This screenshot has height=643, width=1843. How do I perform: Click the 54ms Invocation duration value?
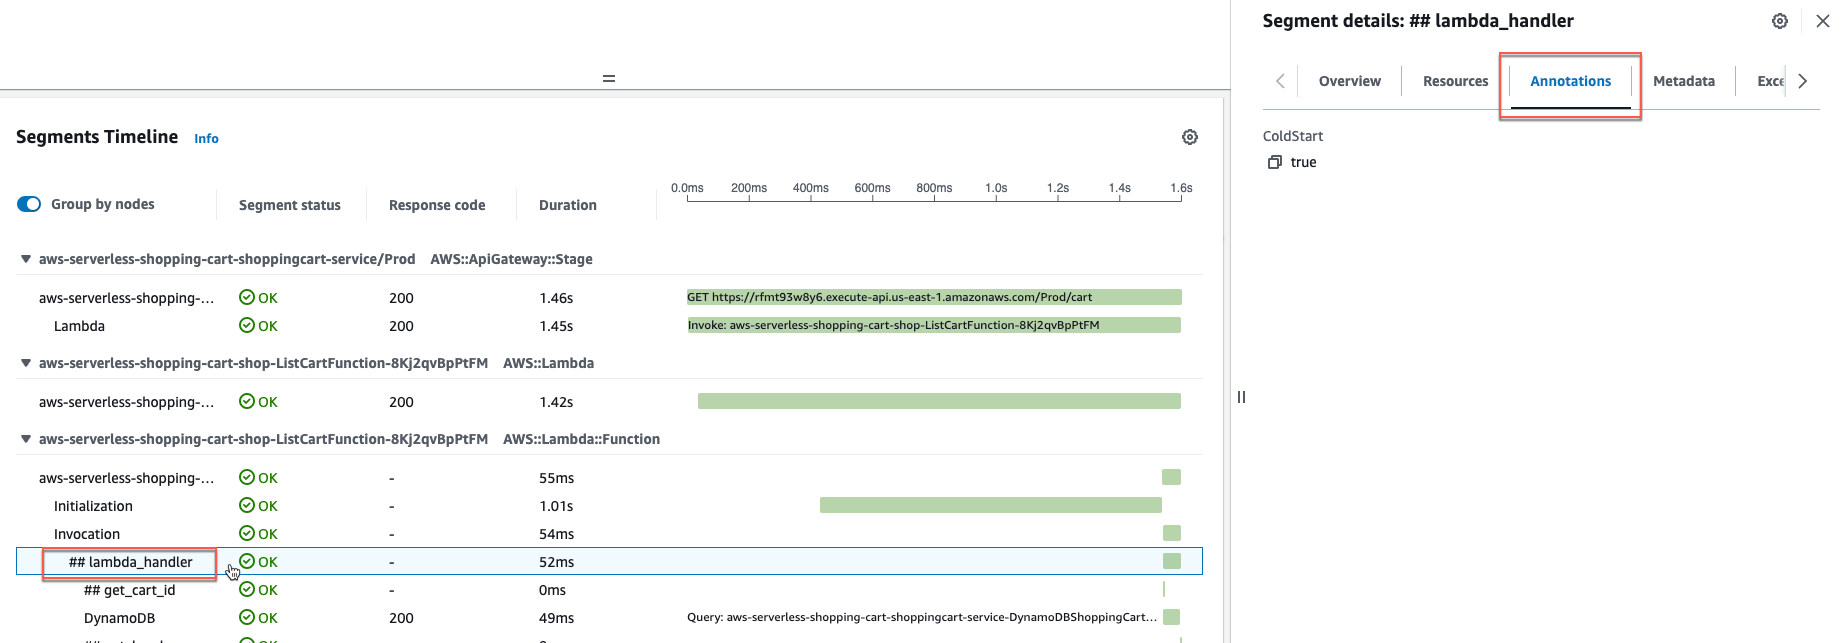(556, 534)
